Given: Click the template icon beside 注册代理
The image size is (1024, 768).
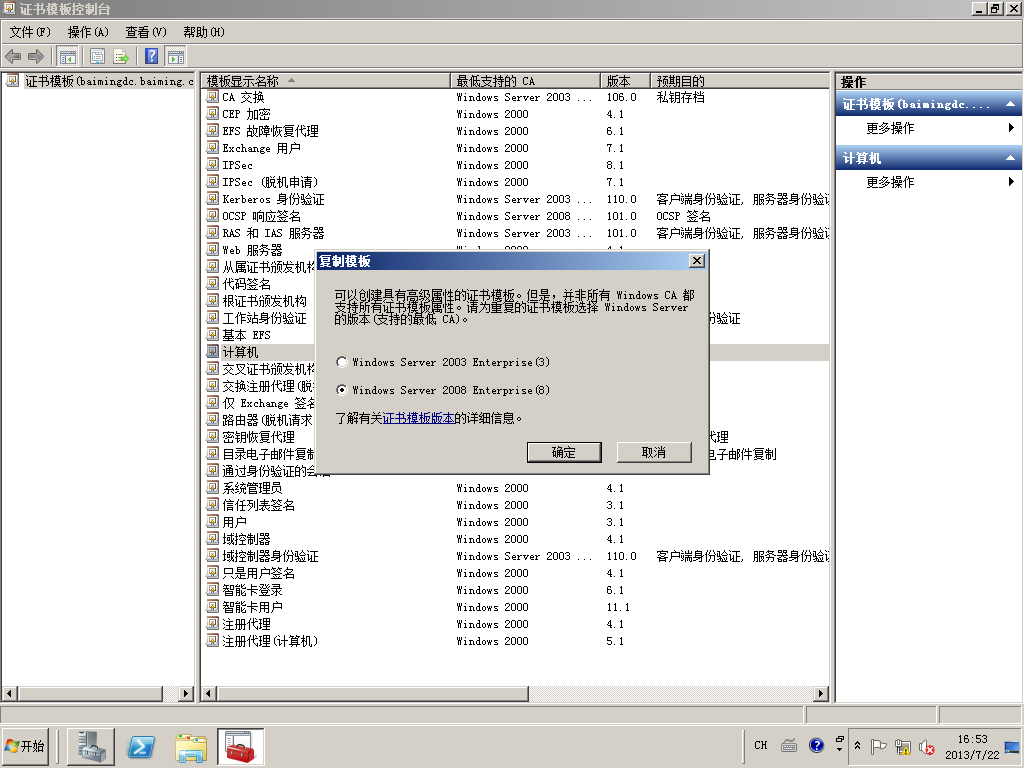Looking at the screenshot, I should [x=213, y=624].
